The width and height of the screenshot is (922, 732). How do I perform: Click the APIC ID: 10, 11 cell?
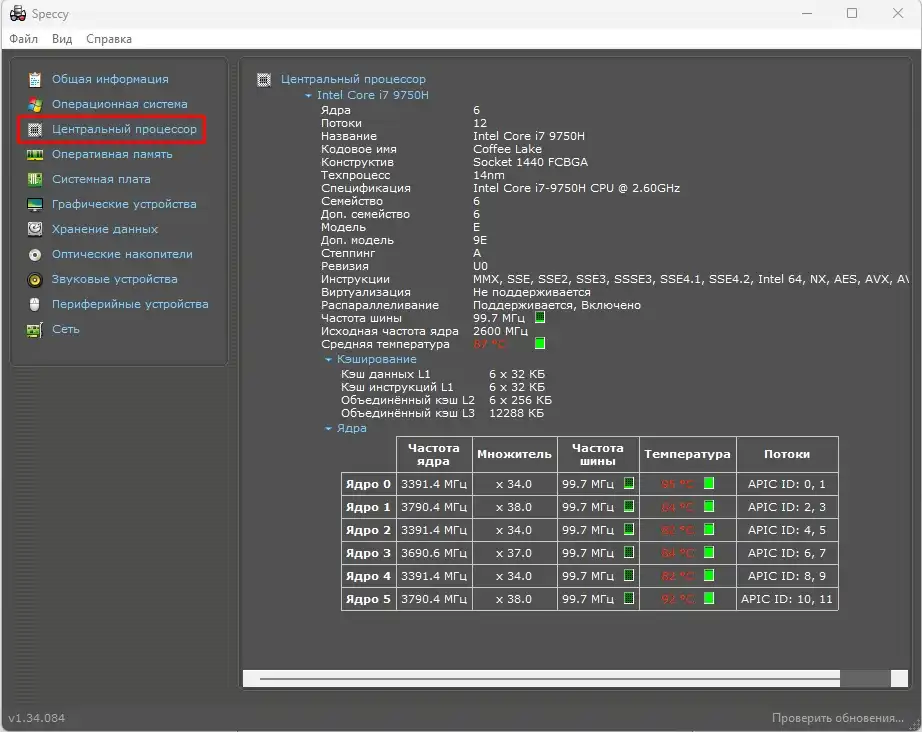787,599
